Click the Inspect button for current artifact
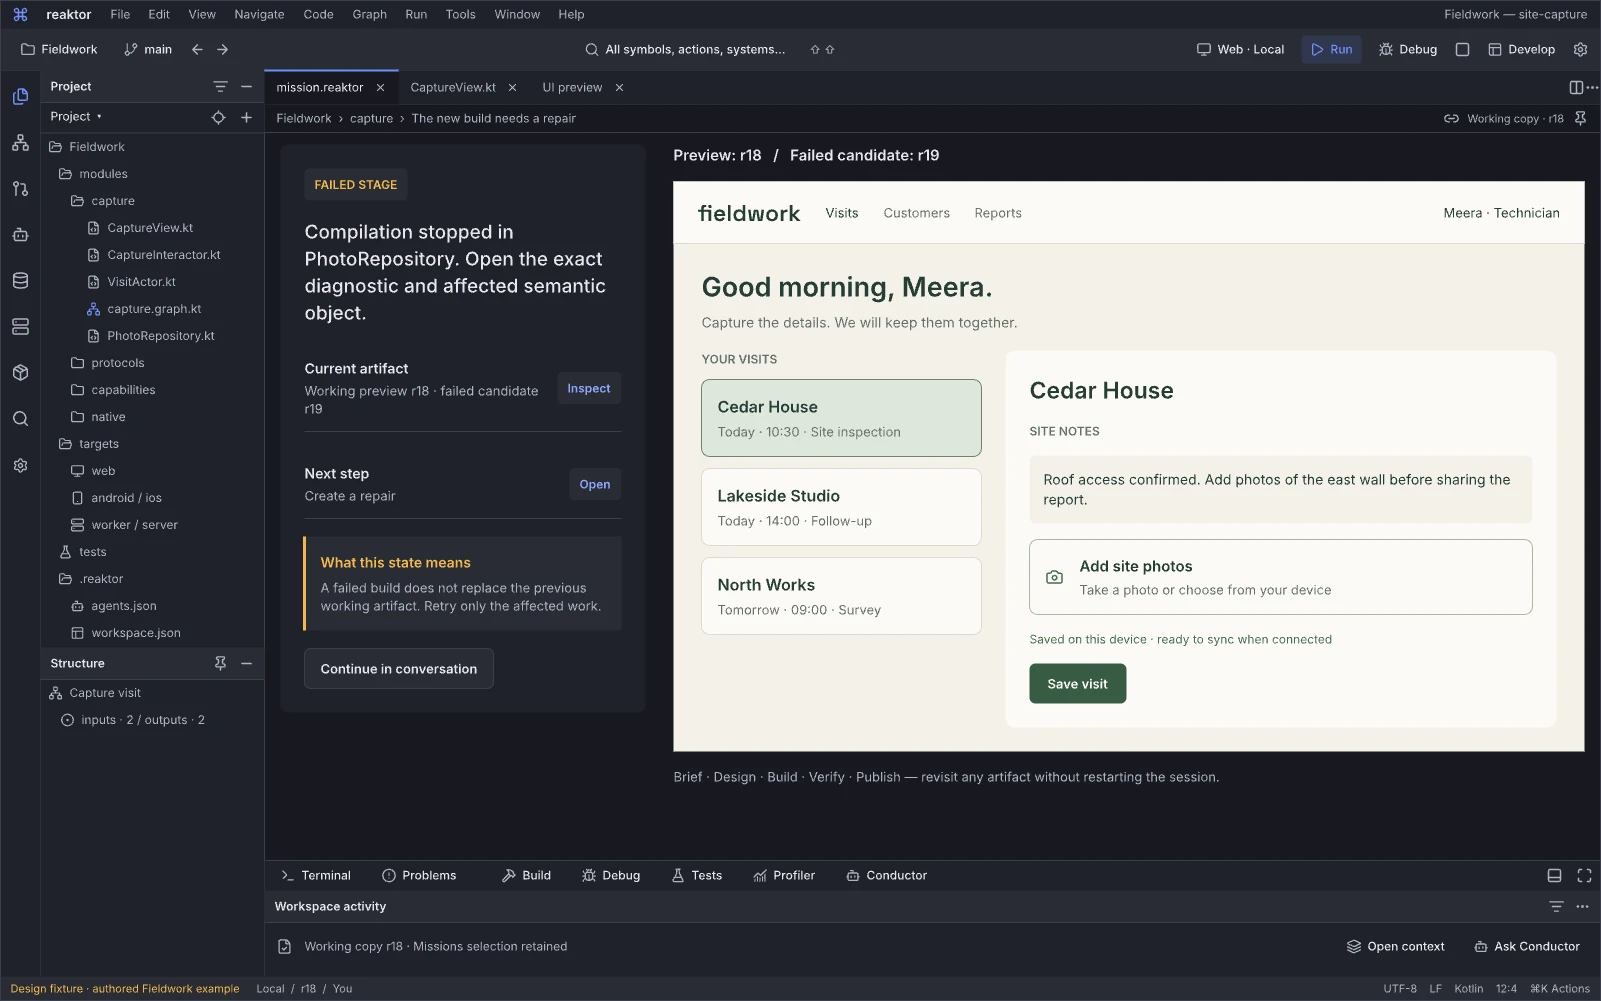Viewport: 1601px width, 1001px height. click(x=588, y=388)
